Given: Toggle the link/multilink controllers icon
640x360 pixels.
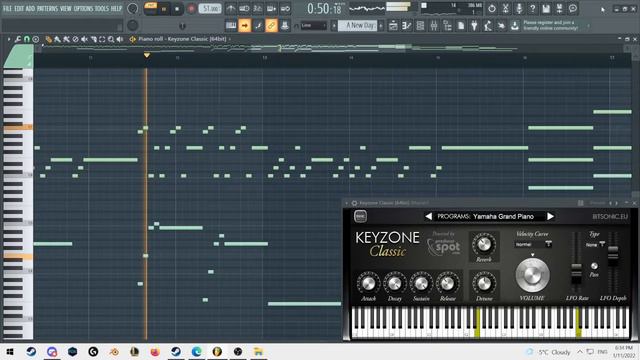Looking at the screenshot, I should pyautogui.click(x=271, y=25).
